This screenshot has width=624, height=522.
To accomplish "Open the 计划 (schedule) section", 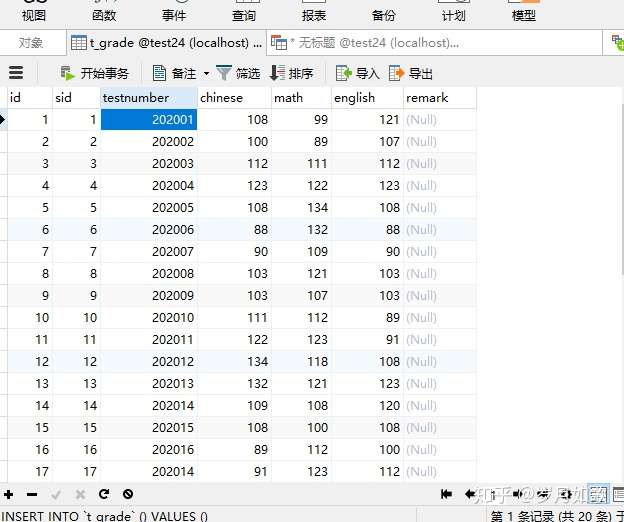I will coord(454,12).
